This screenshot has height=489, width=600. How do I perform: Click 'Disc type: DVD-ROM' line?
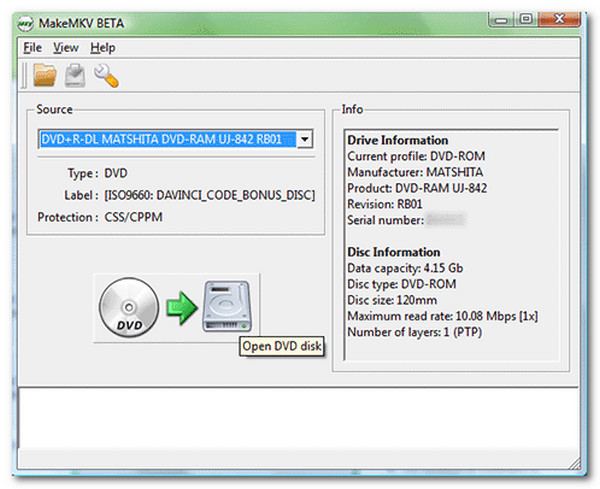pos(401,284)
